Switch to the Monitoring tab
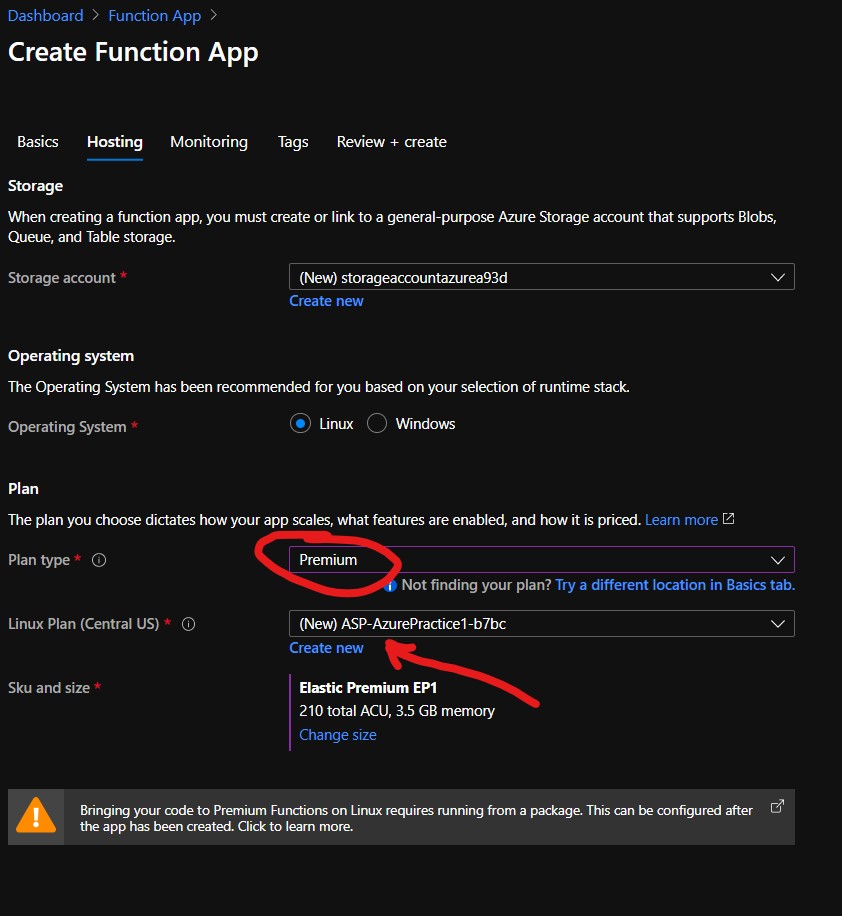842x916 pixels. click(208, 142)
